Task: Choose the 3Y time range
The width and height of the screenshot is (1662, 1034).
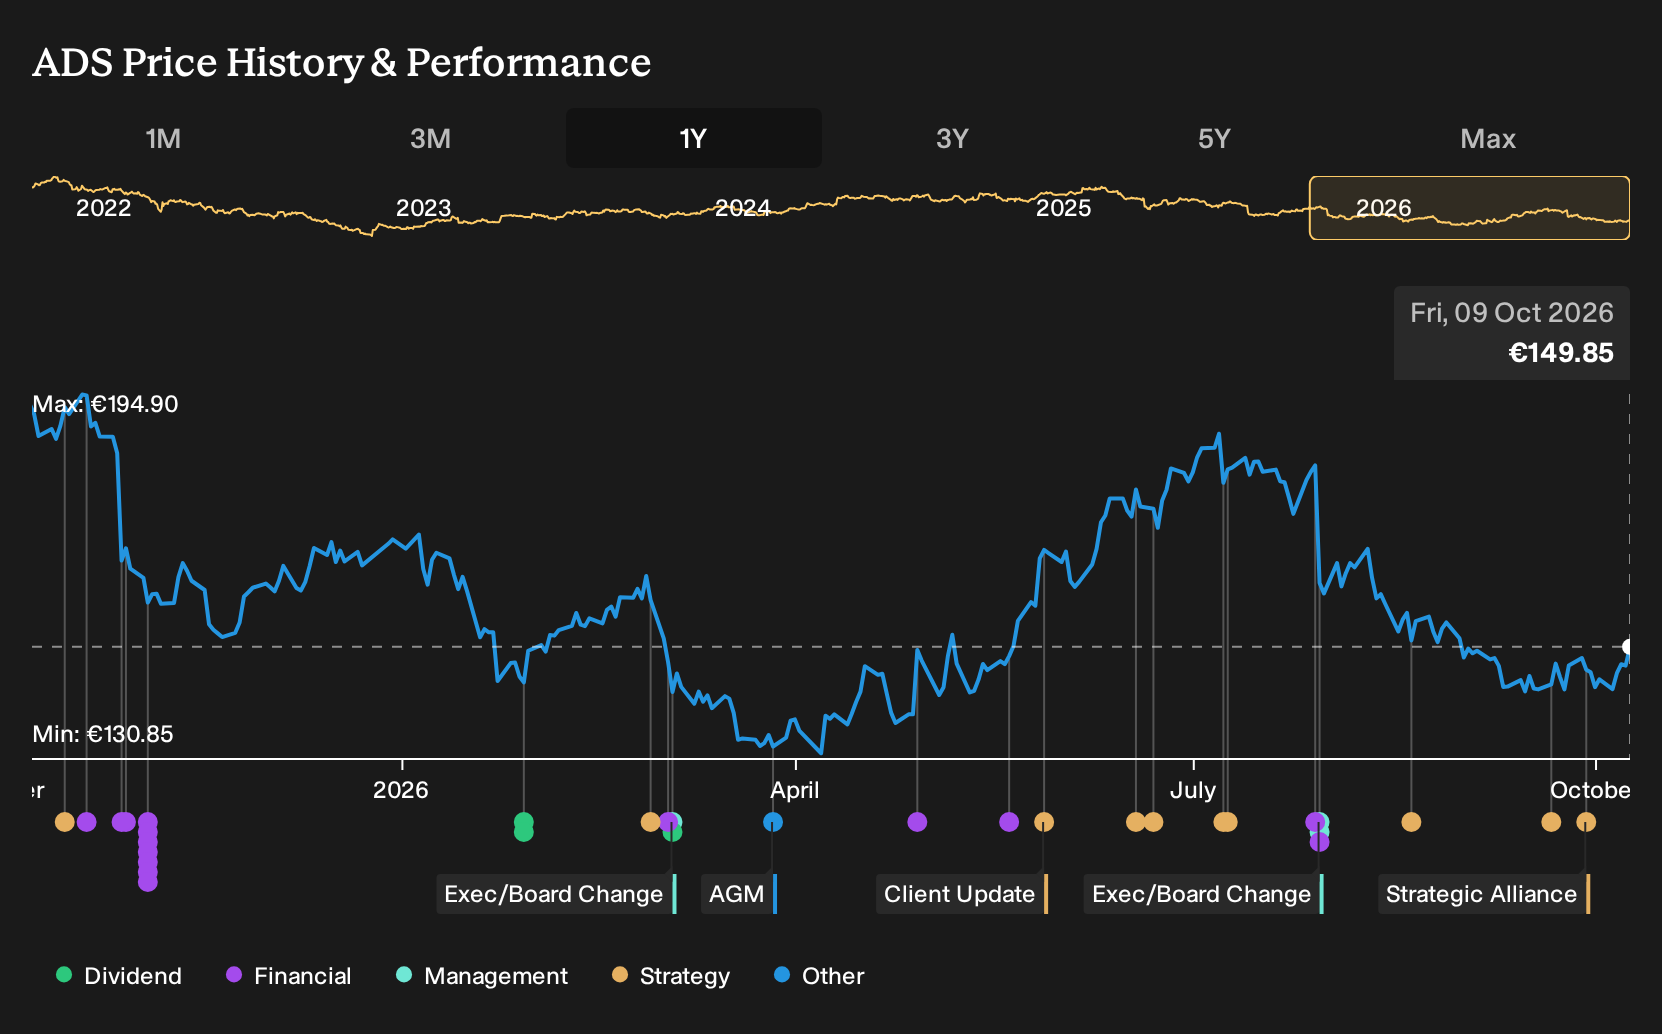Action: 952,138
